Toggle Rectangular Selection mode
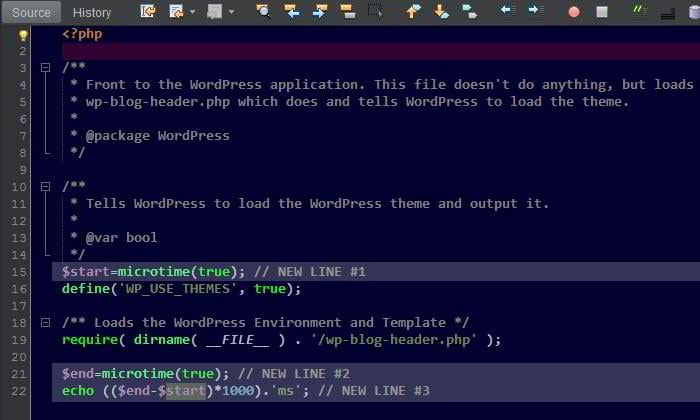 click(376, 12)
